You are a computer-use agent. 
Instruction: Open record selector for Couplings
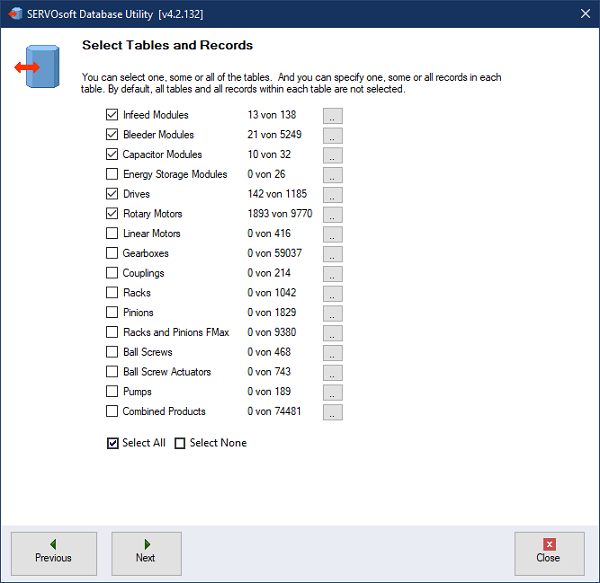(x=333, y=274)
